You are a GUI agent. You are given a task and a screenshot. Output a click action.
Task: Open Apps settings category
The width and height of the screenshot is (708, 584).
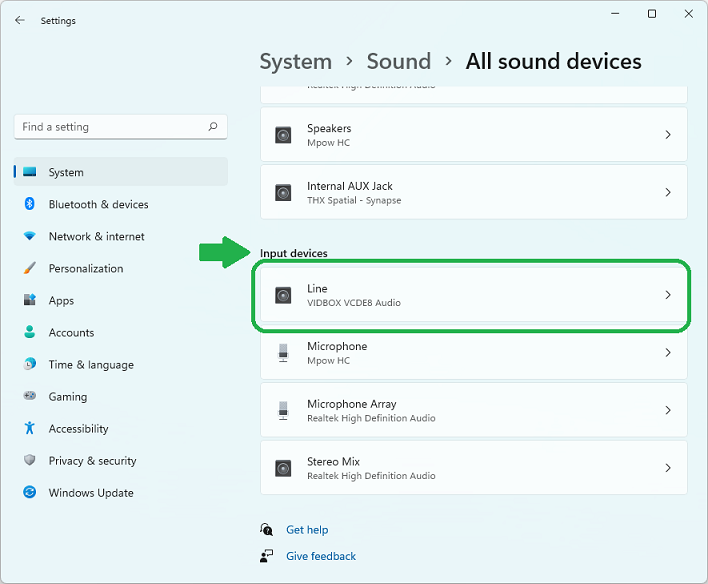coord(121,300)
